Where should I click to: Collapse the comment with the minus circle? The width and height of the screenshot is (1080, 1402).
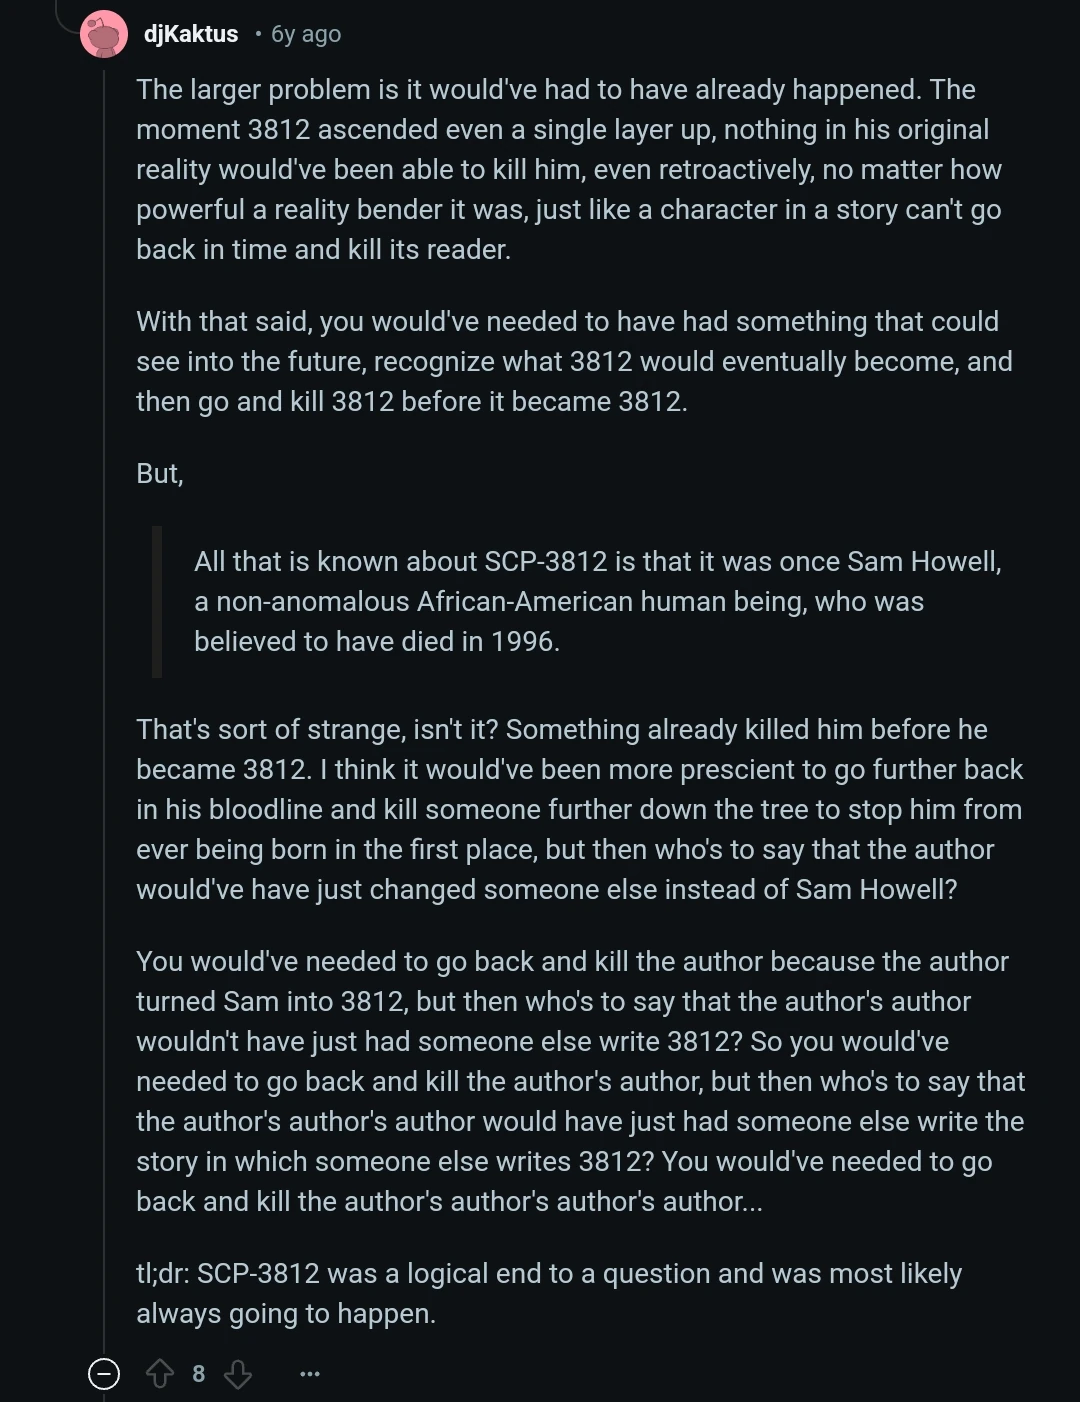pos(104,1374)
